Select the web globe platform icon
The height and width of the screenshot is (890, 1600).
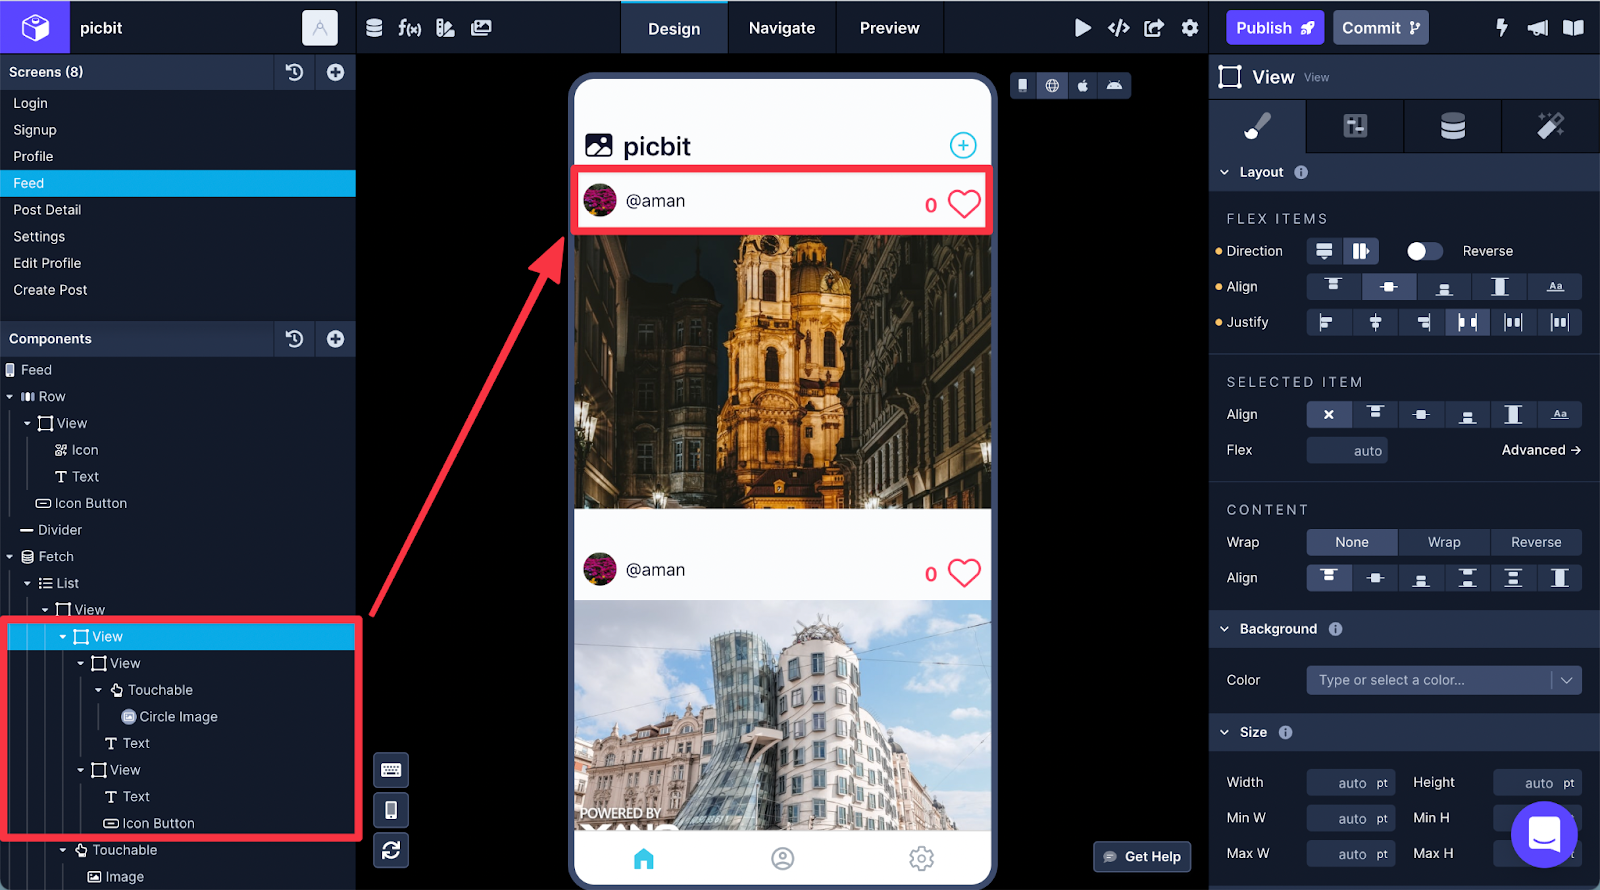coord(1052,86)
